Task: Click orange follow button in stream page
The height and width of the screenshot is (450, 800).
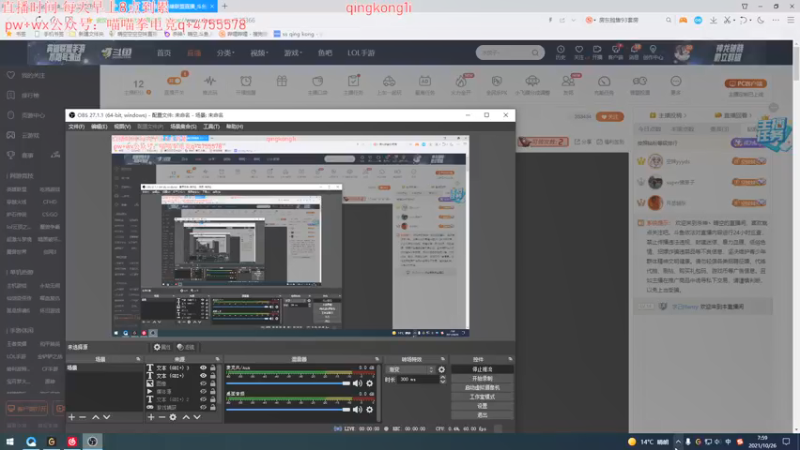Action: pyautogui.click(x=610, y=117)
